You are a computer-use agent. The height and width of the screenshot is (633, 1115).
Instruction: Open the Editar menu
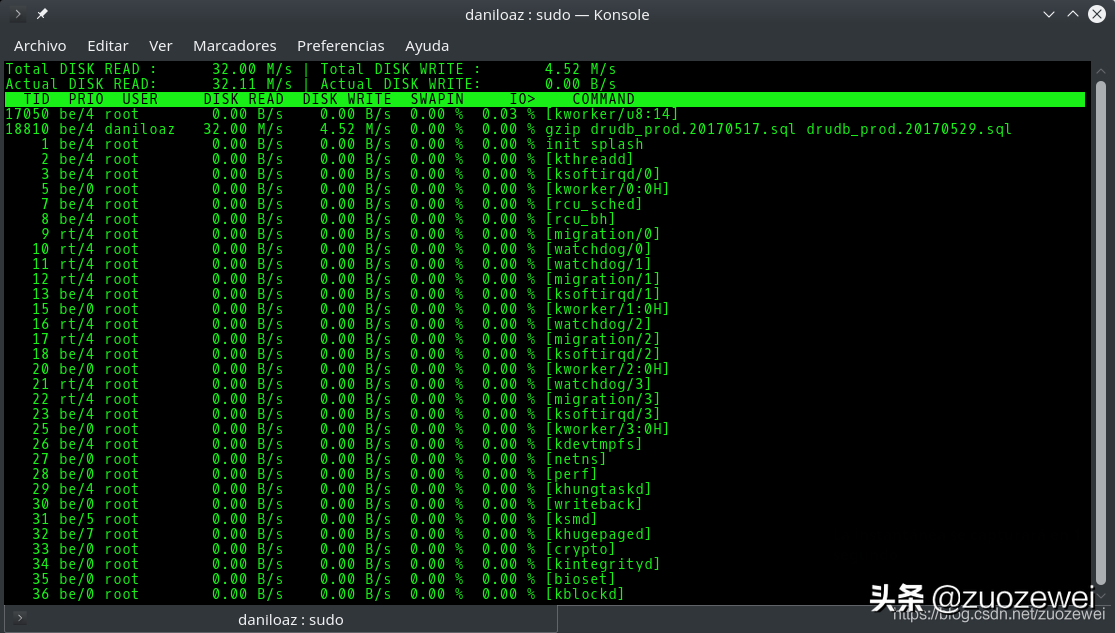[x=107, y=46]
